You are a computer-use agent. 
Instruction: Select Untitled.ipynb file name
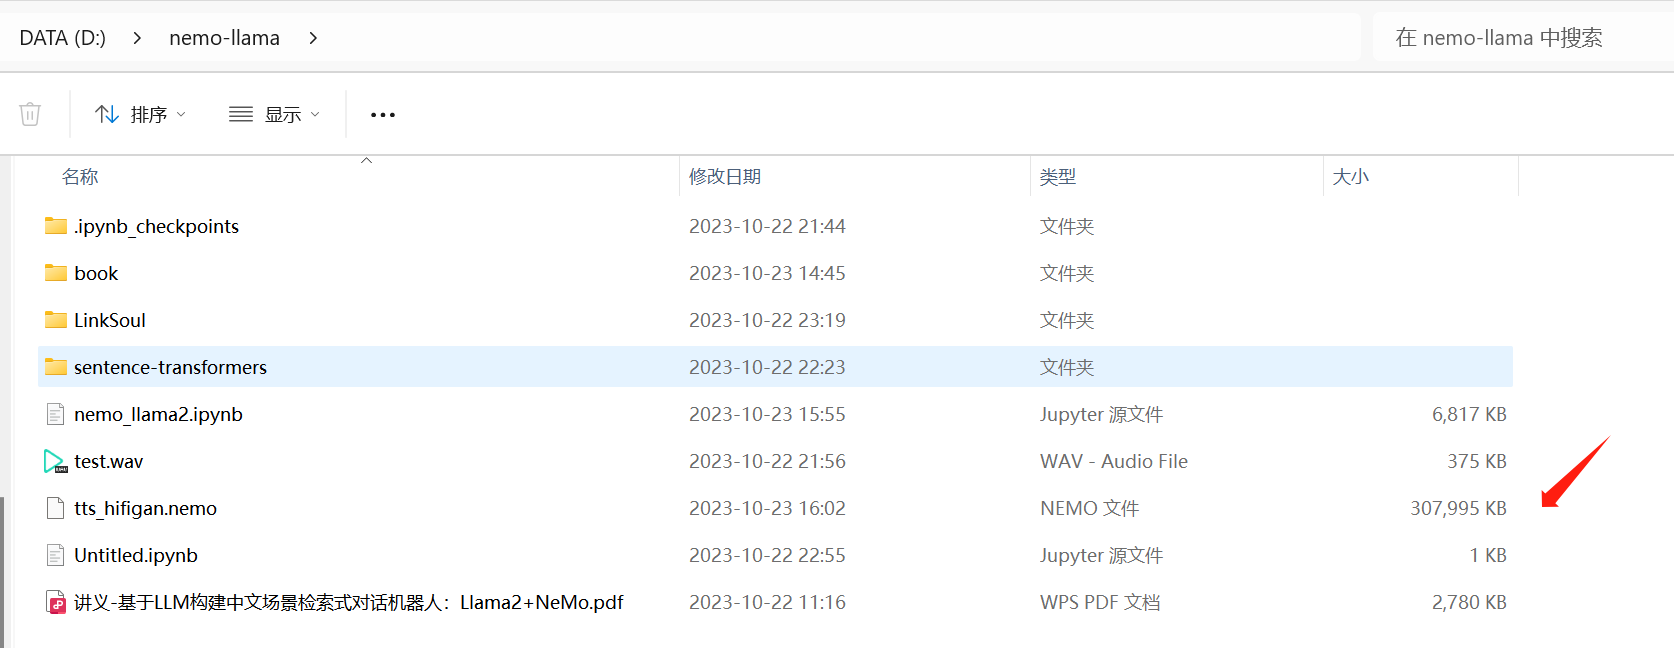136,555
